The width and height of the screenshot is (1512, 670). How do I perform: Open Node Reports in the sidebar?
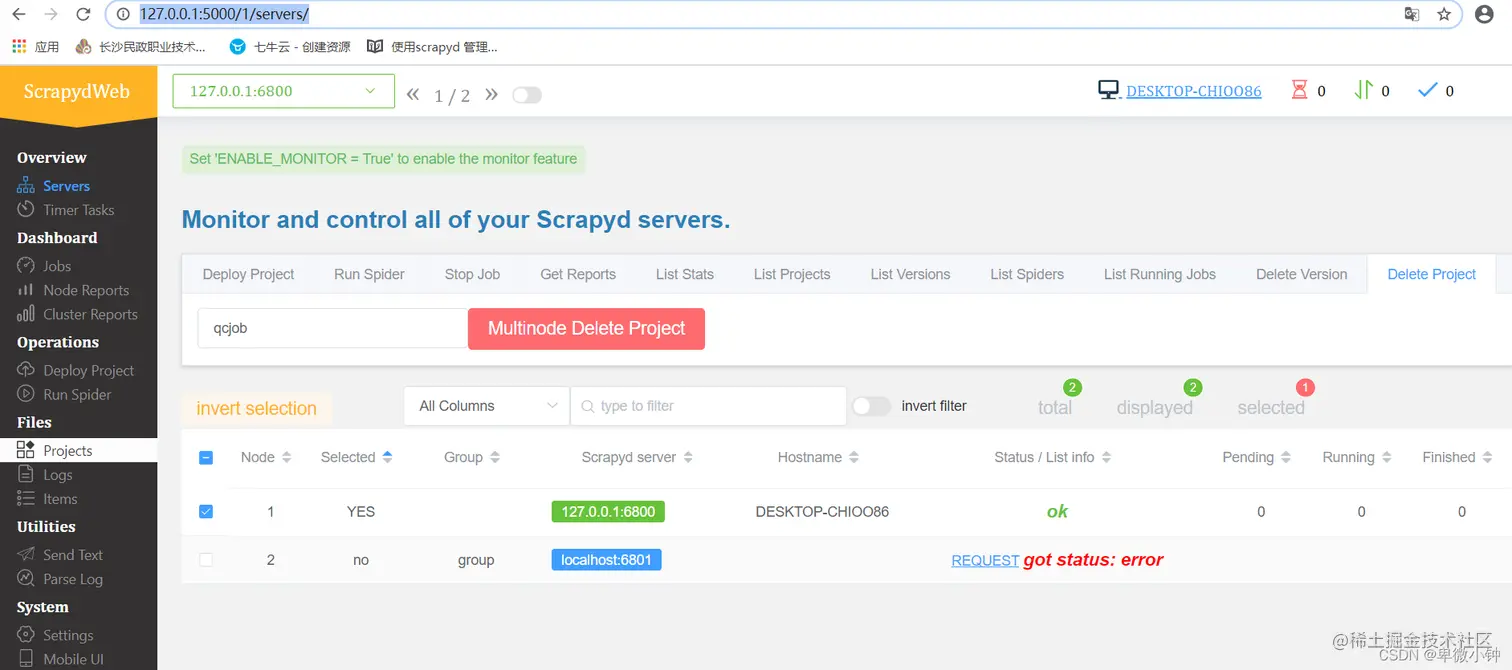tap(86, 290)
